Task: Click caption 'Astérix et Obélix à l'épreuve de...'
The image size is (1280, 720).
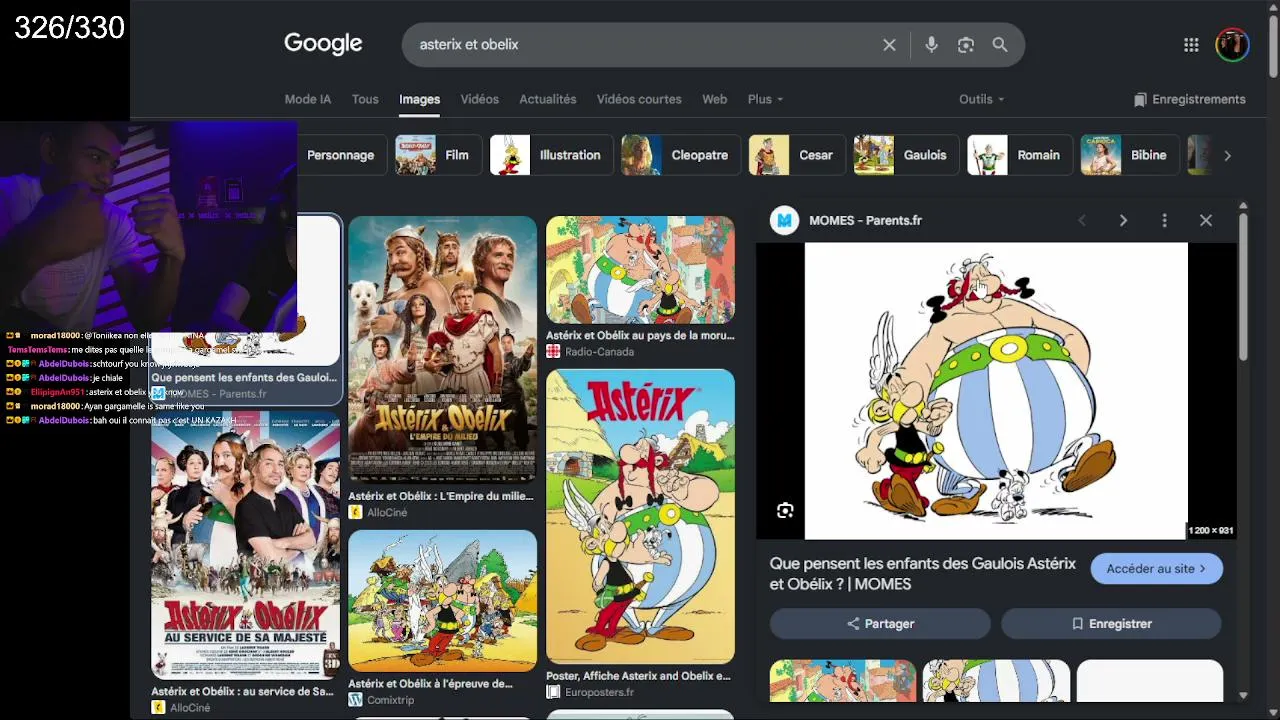Action: tap(430, 684)
